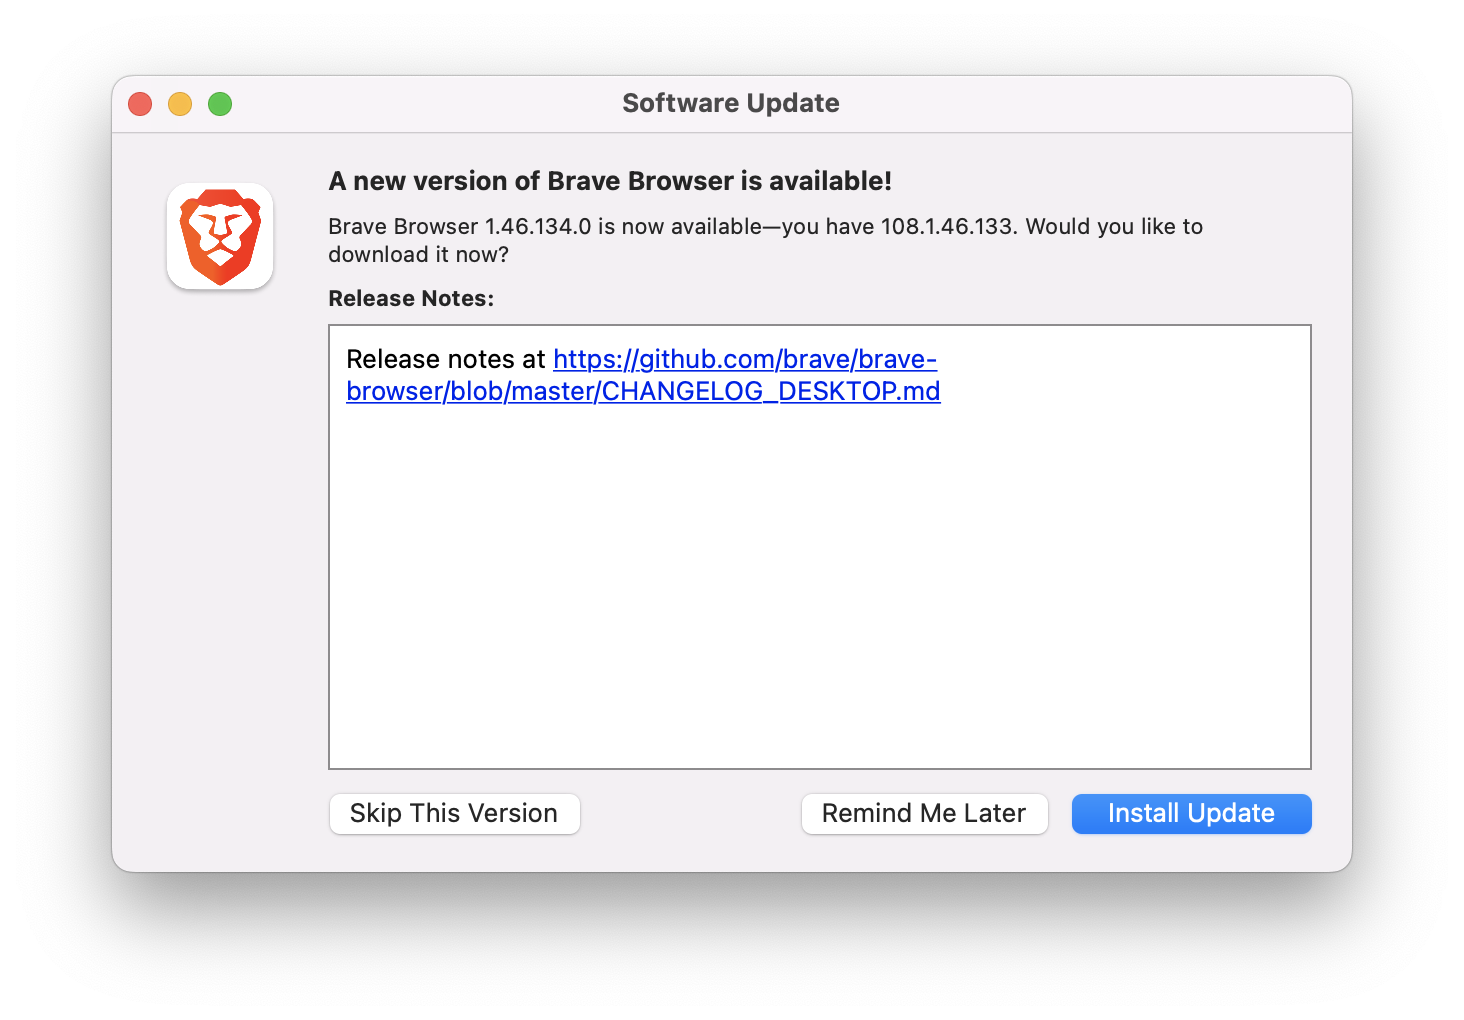The height and width of the screenshot is (1020, 1464).
Task: Click the yellow minimize window control
Action: pos(179,103)
